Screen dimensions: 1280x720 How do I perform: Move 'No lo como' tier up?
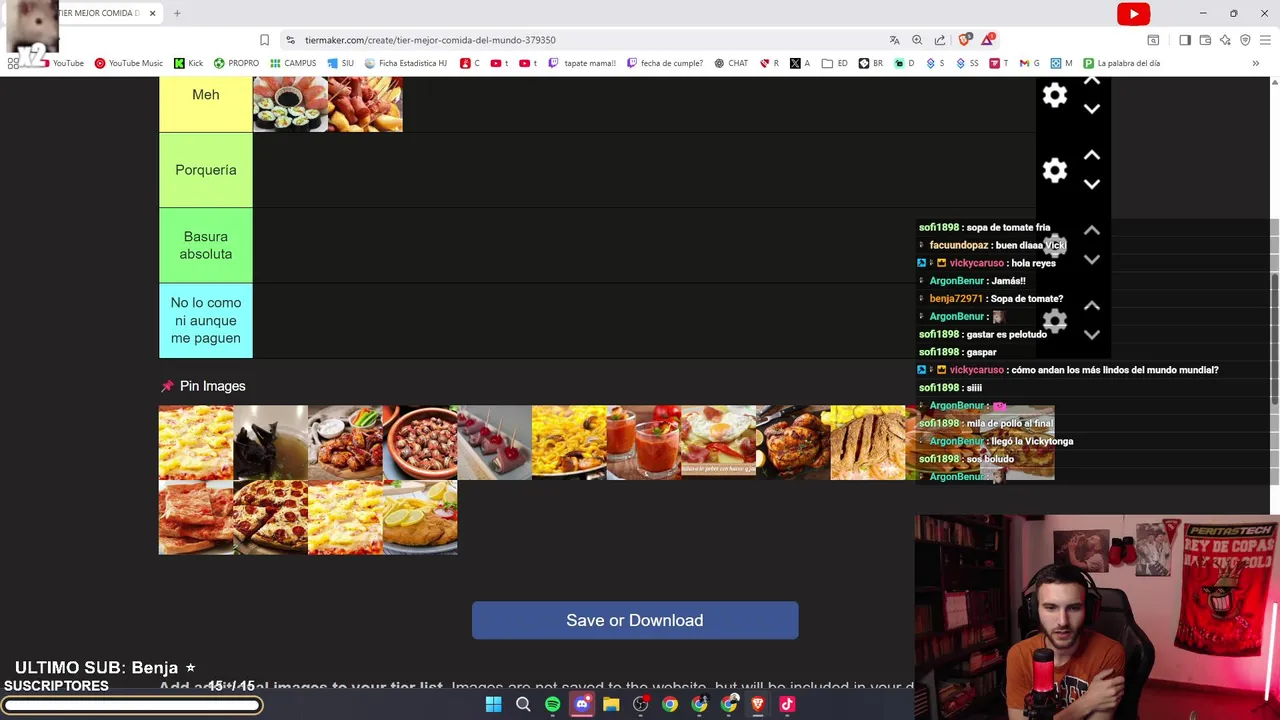tap(1092, 305)
